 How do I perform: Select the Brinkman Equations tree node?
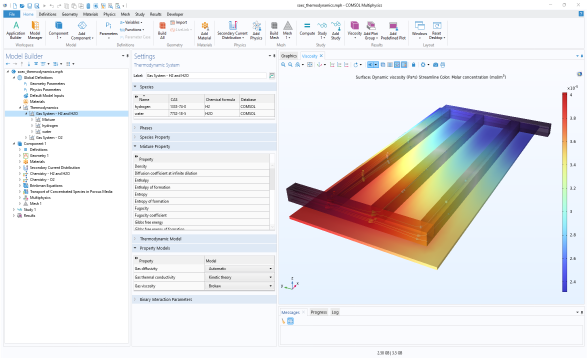[46, 186]
